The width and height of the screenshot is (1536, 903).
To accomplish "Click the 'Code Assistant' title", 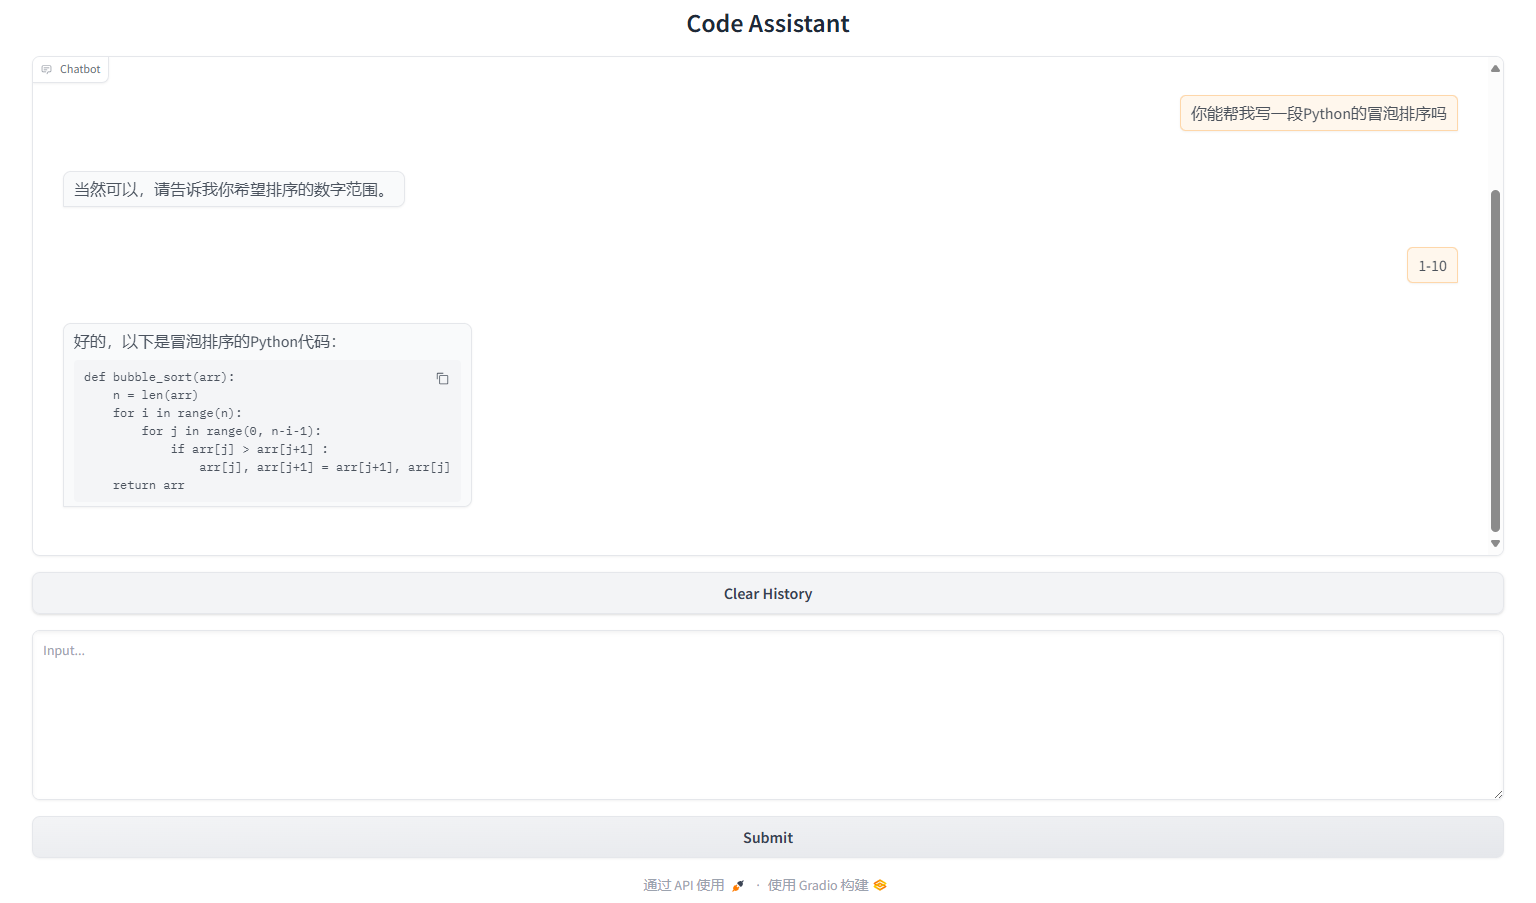I will [768, 24].
